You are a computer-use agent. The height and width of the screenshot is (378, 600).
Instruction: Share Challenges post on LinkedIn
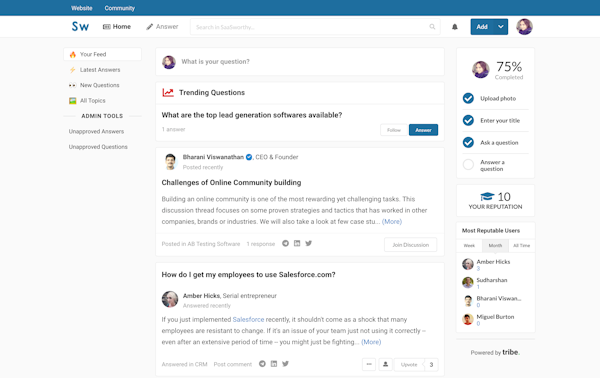[x=297, y=243]
